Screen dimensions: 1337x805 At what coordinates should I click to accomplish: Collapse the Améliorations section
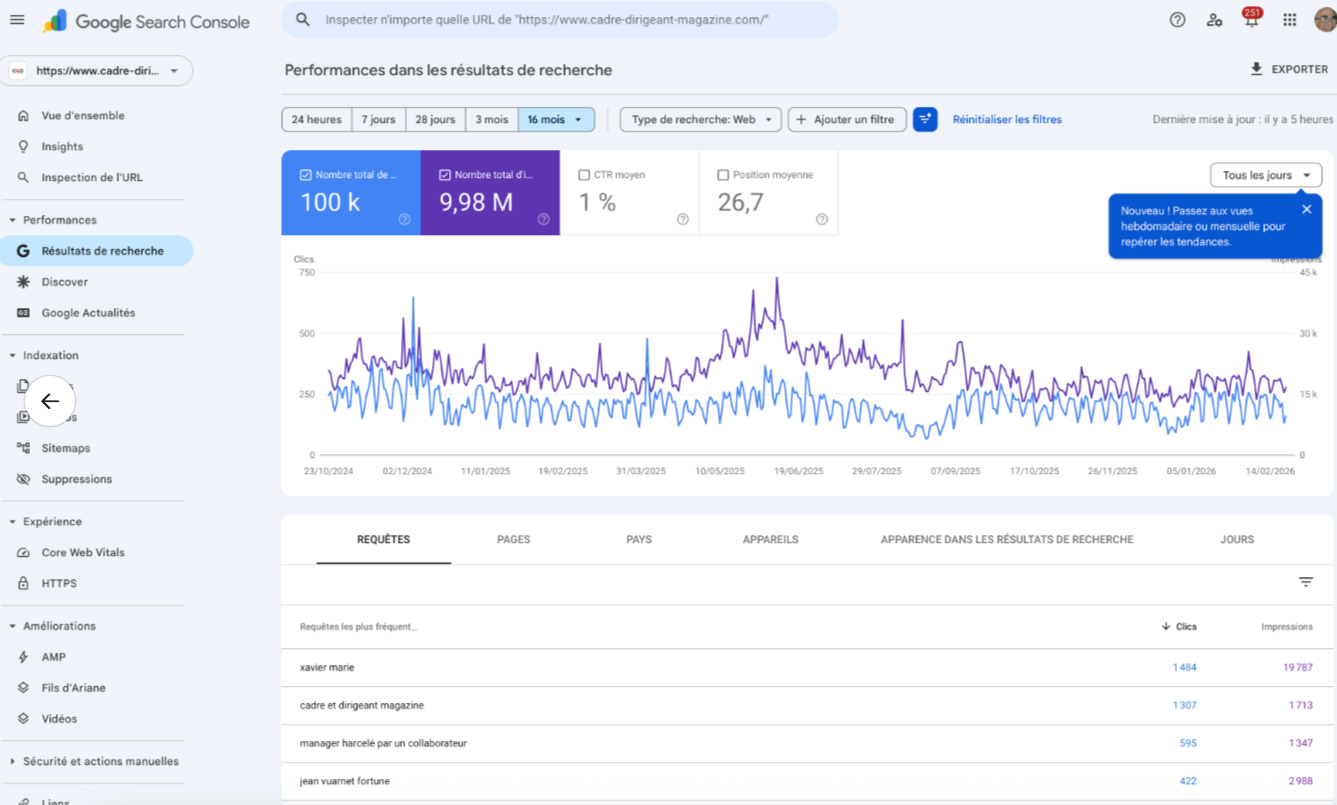pos(53,626)
